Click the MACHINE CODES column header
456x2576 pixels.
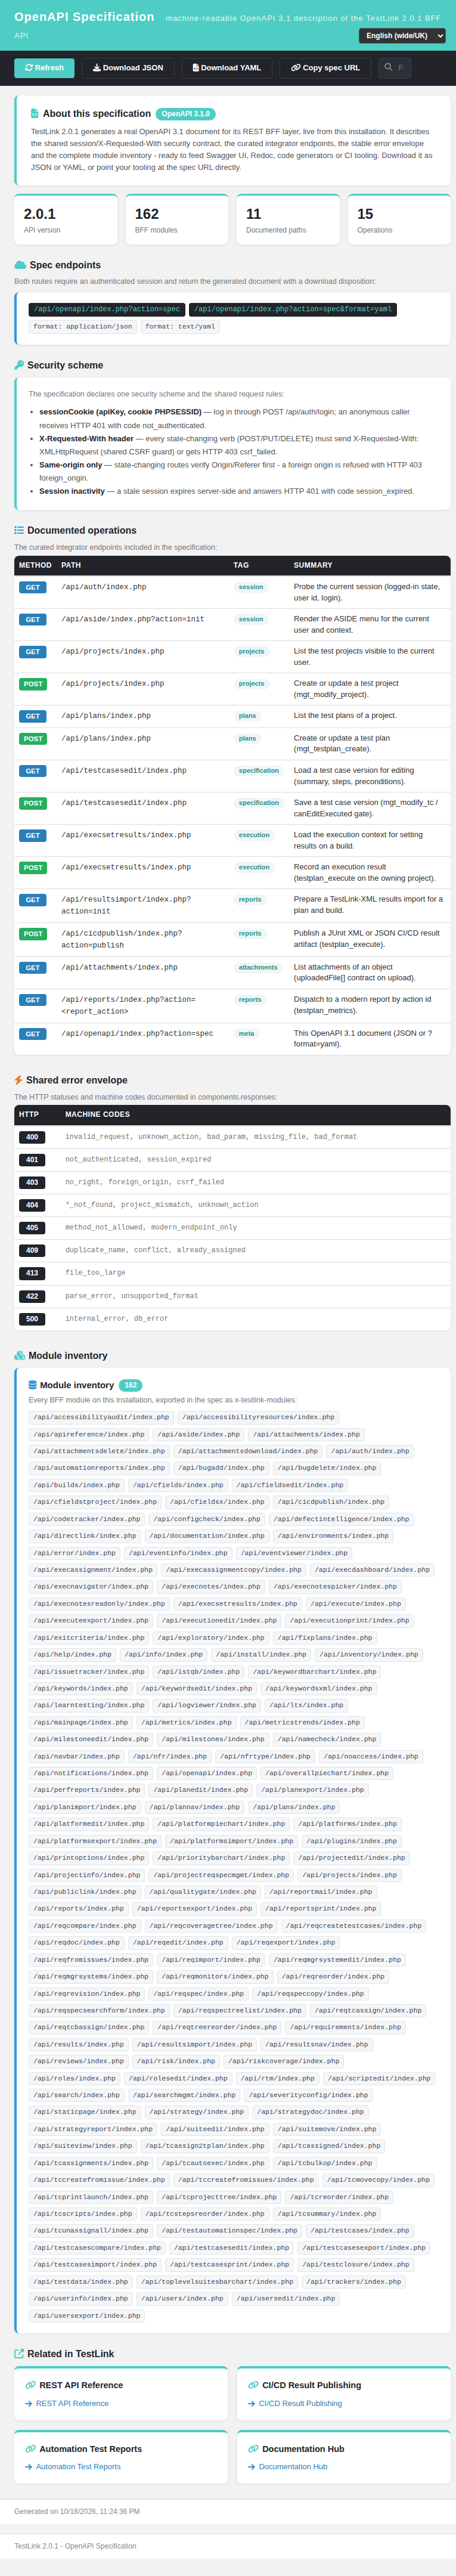[x=98, y=1114]
